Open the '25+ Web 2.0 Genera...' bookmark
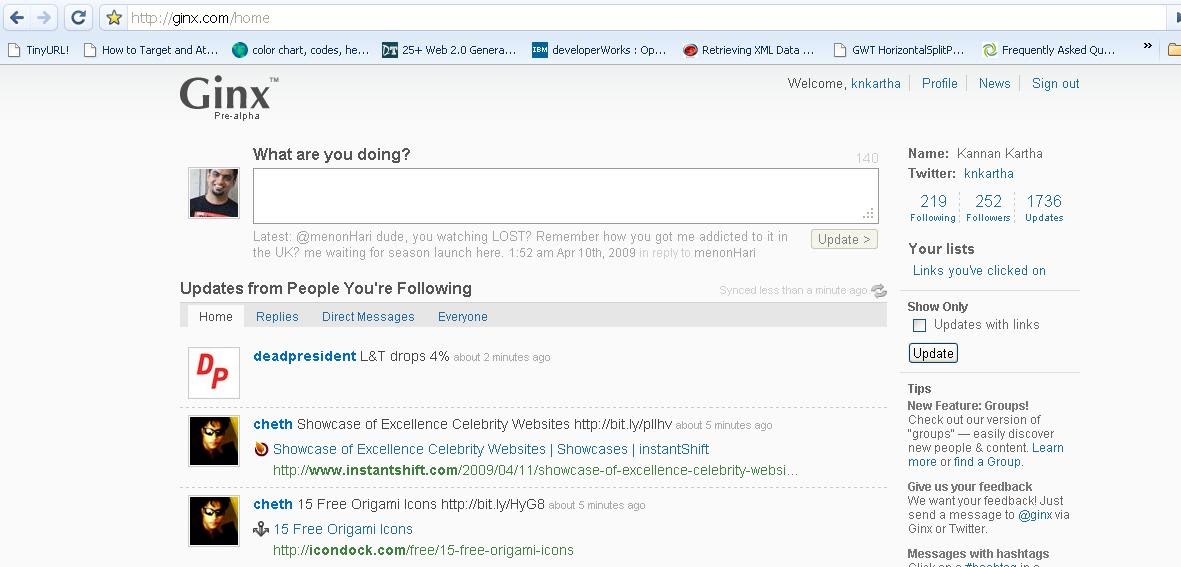 click(449, 50)
